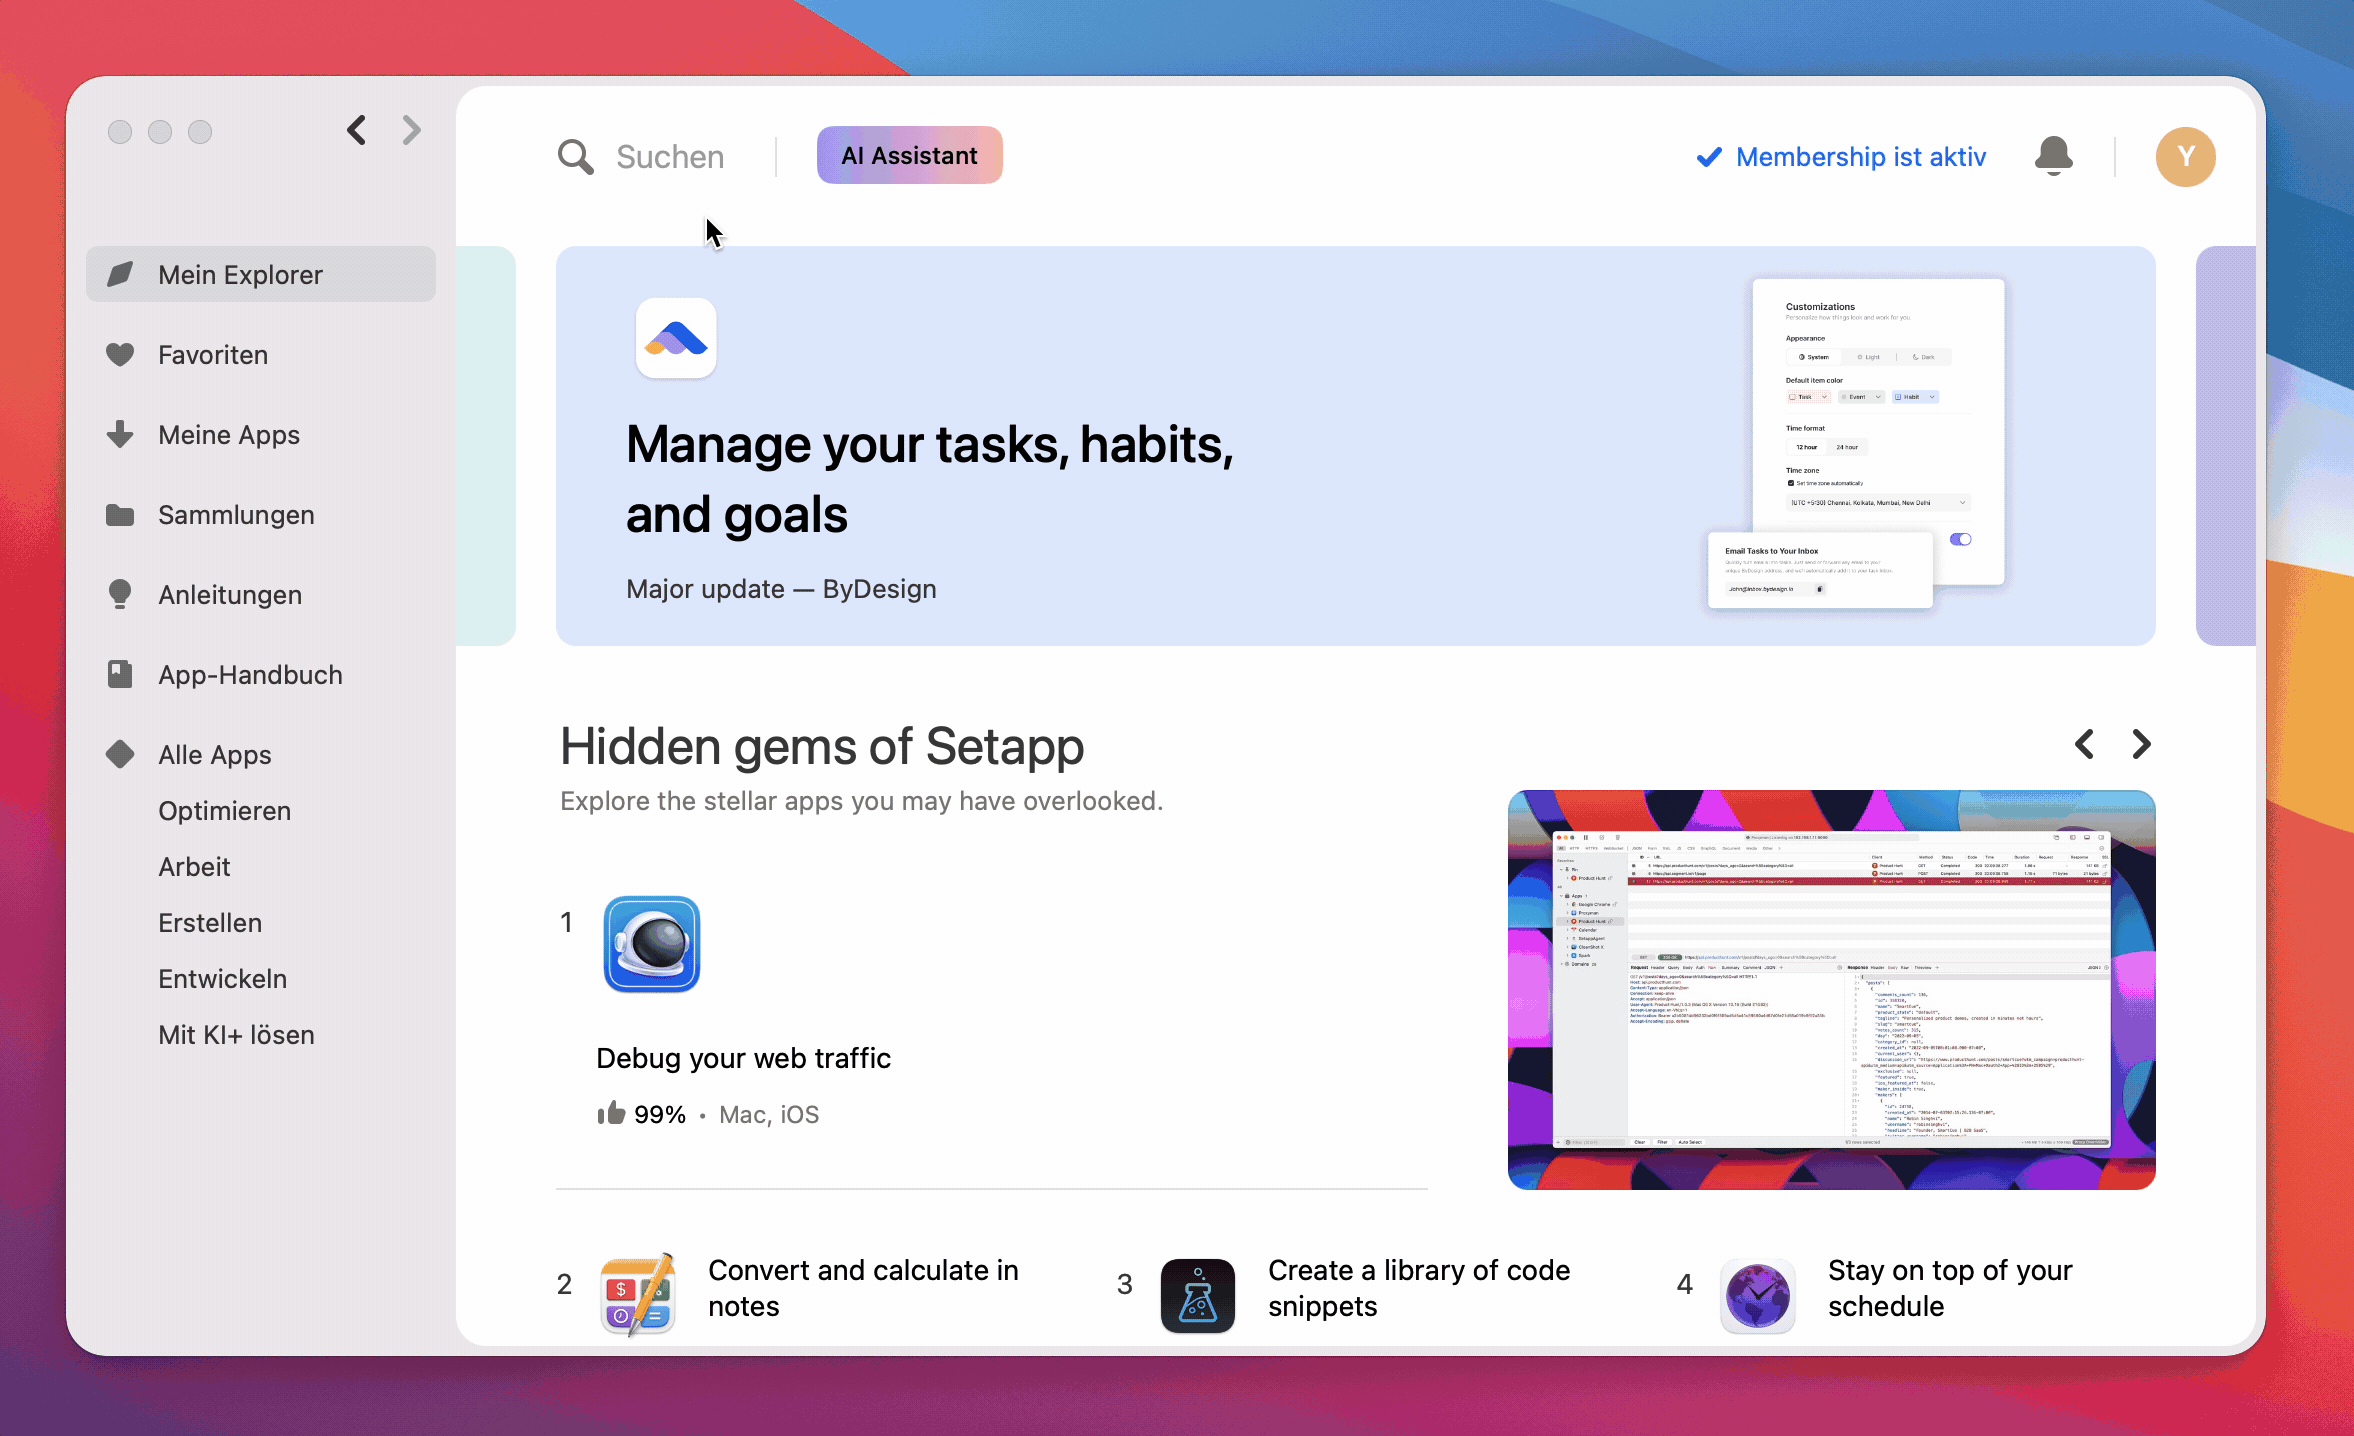Viewport: 2354px width, 1436px height.
Task: Open the Y user profile avatar
Action: click(2185, 157)
